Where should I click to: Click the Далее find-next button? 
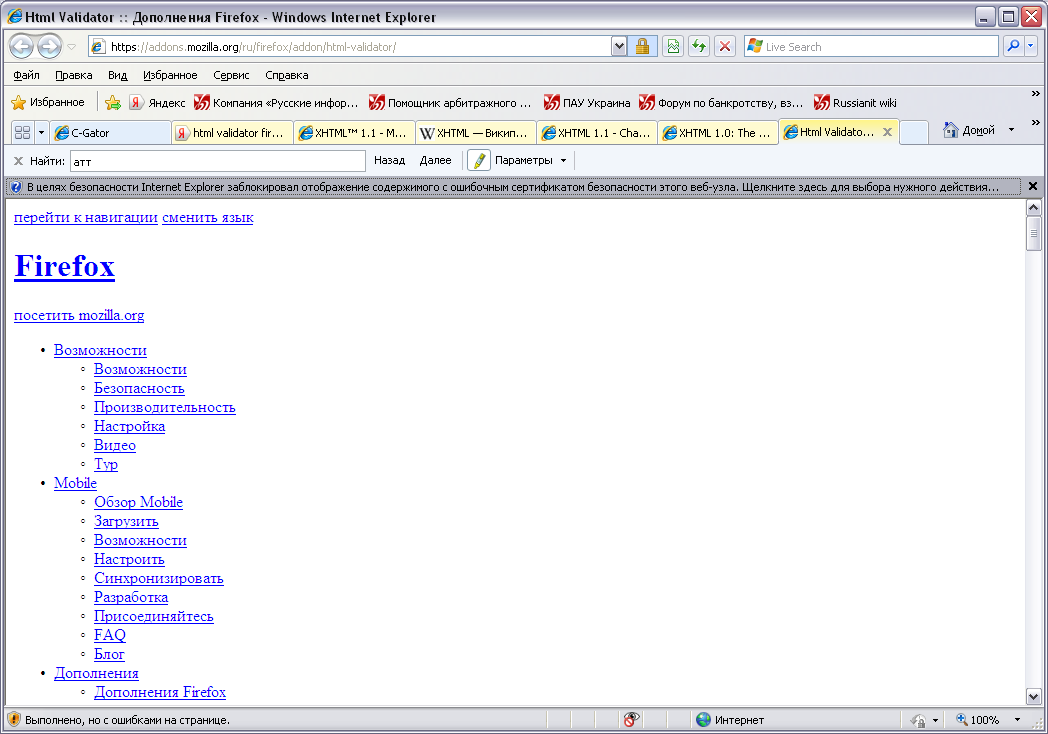pyautogui.click(x=435, y=160)
